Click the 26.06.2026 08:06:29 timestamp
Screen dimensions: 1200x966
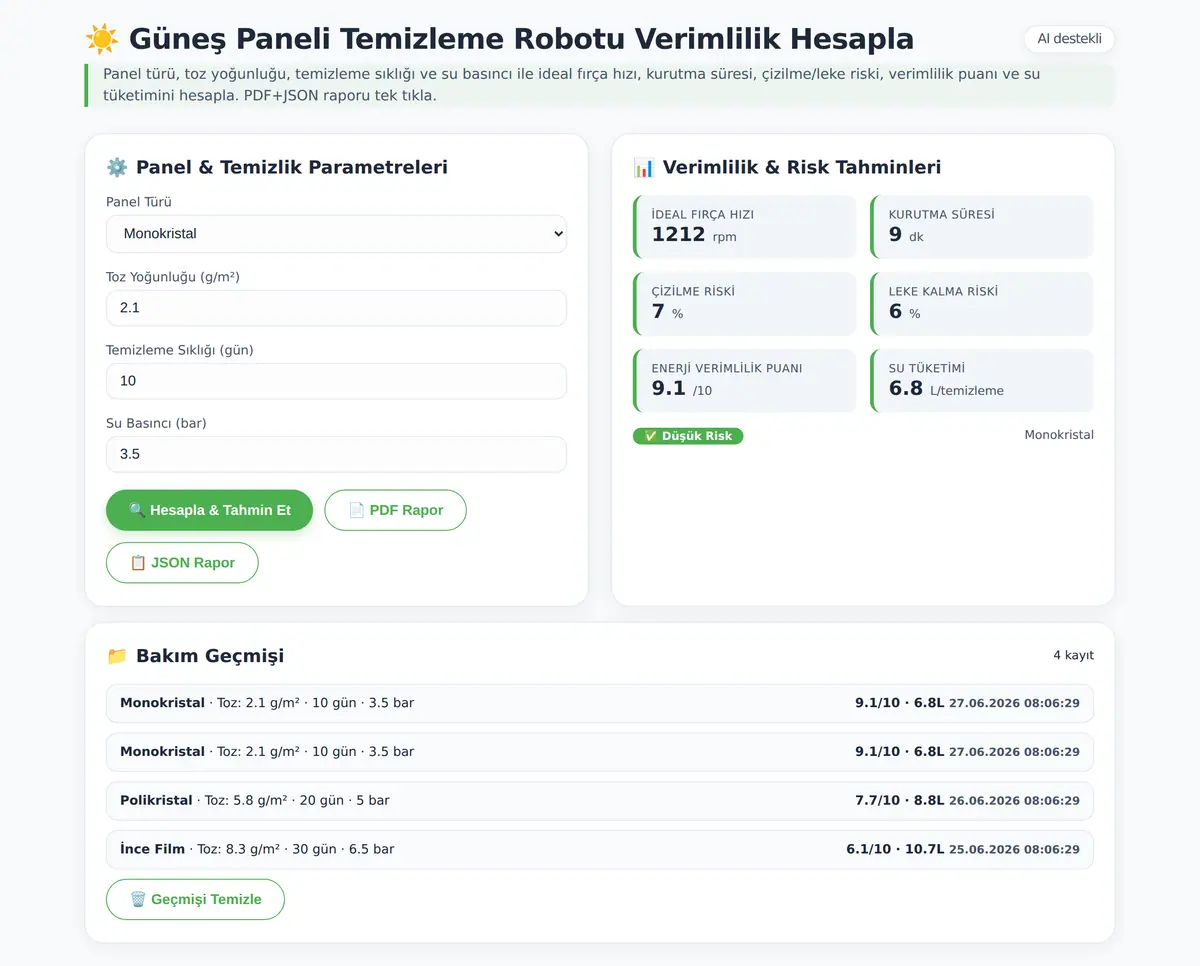[x=1014, y=801]
